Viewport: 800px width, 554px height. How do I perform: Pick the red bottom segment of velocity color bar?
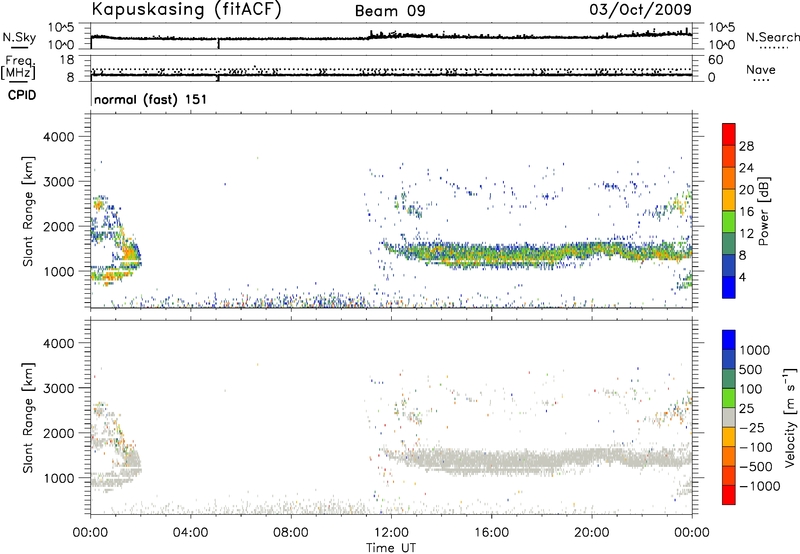coord(729,495)
